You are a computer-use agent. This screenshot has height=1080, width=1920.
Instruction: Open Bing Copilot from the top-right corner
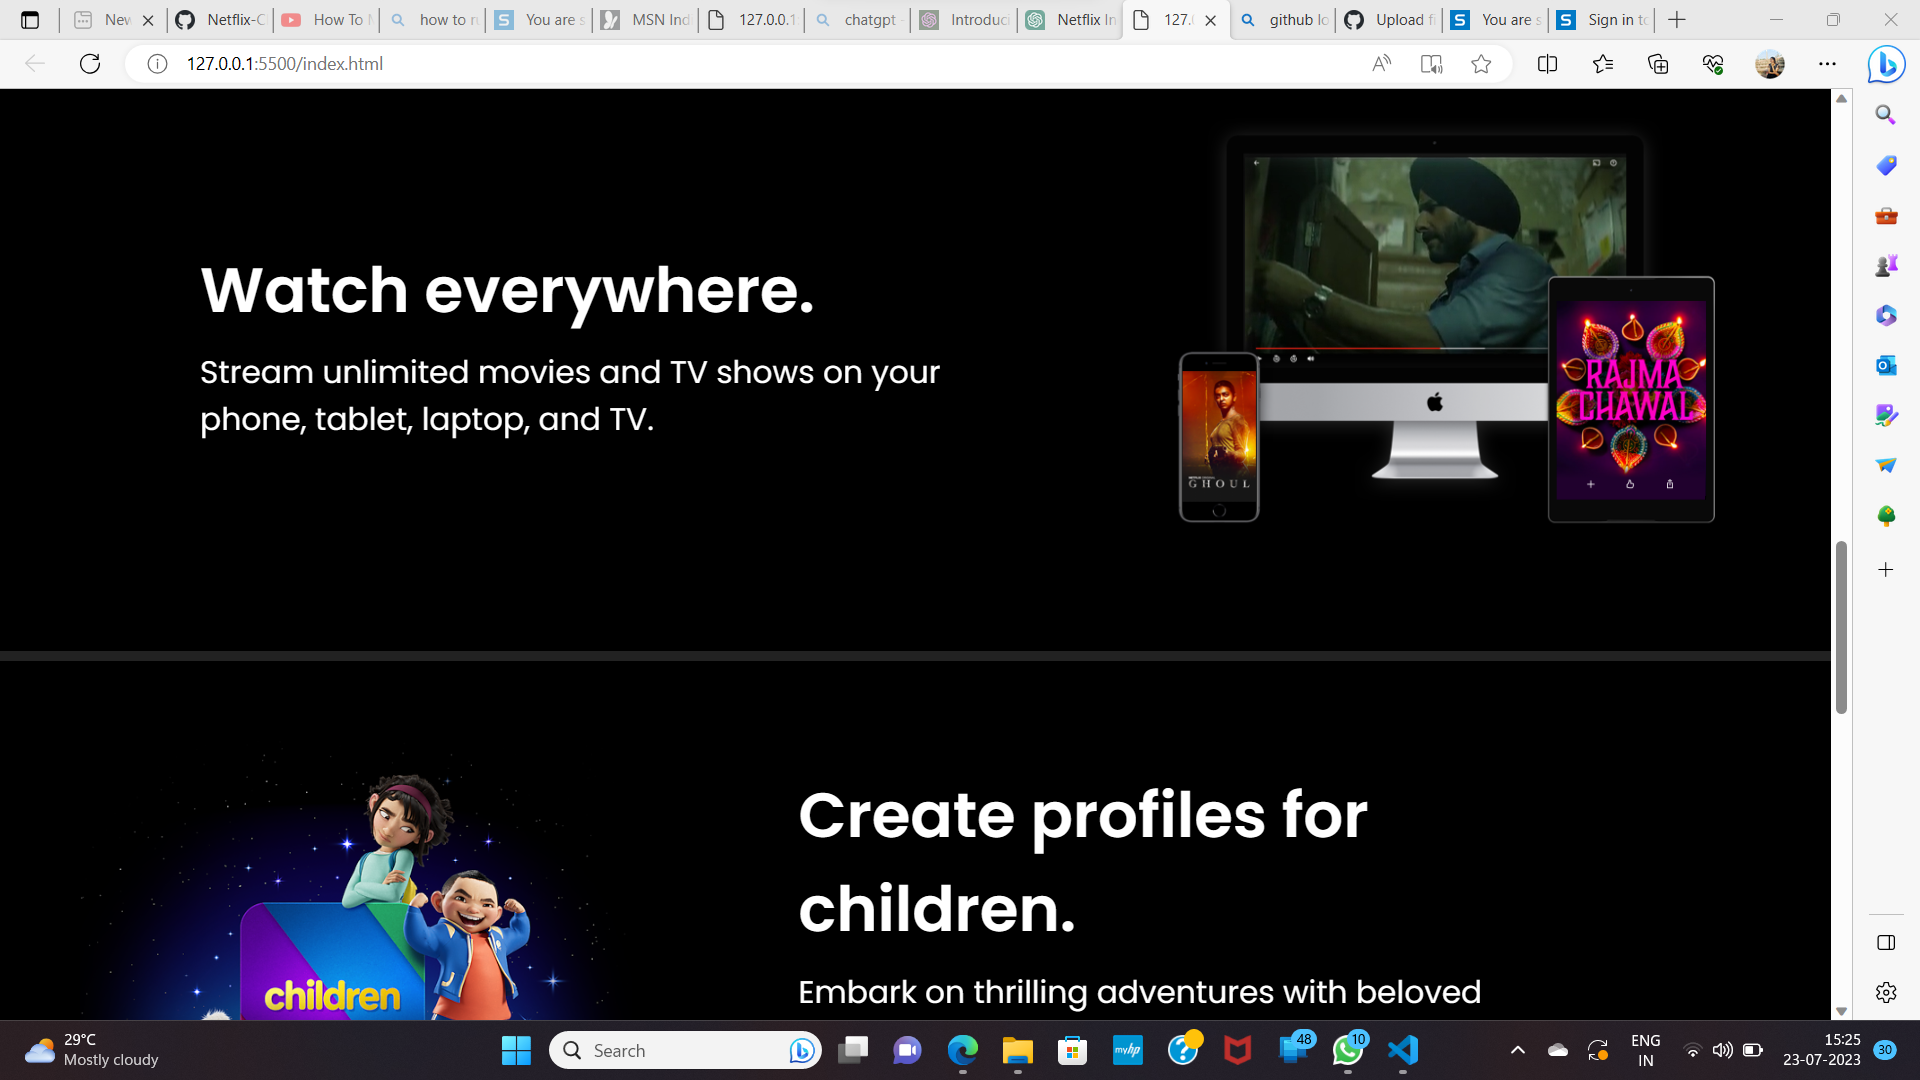point(1885,64)
